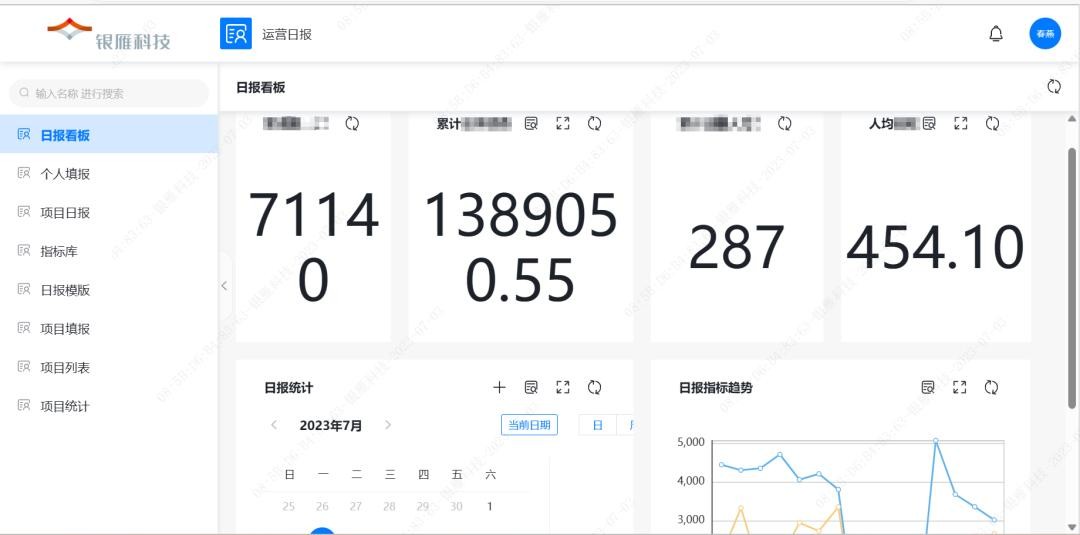
Task: Focus the sidebar name search field
Action: coord(110,94)
